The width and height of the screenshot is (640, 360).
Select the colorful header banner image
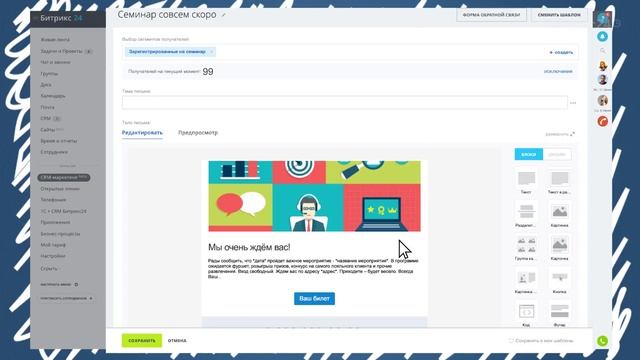314,196
